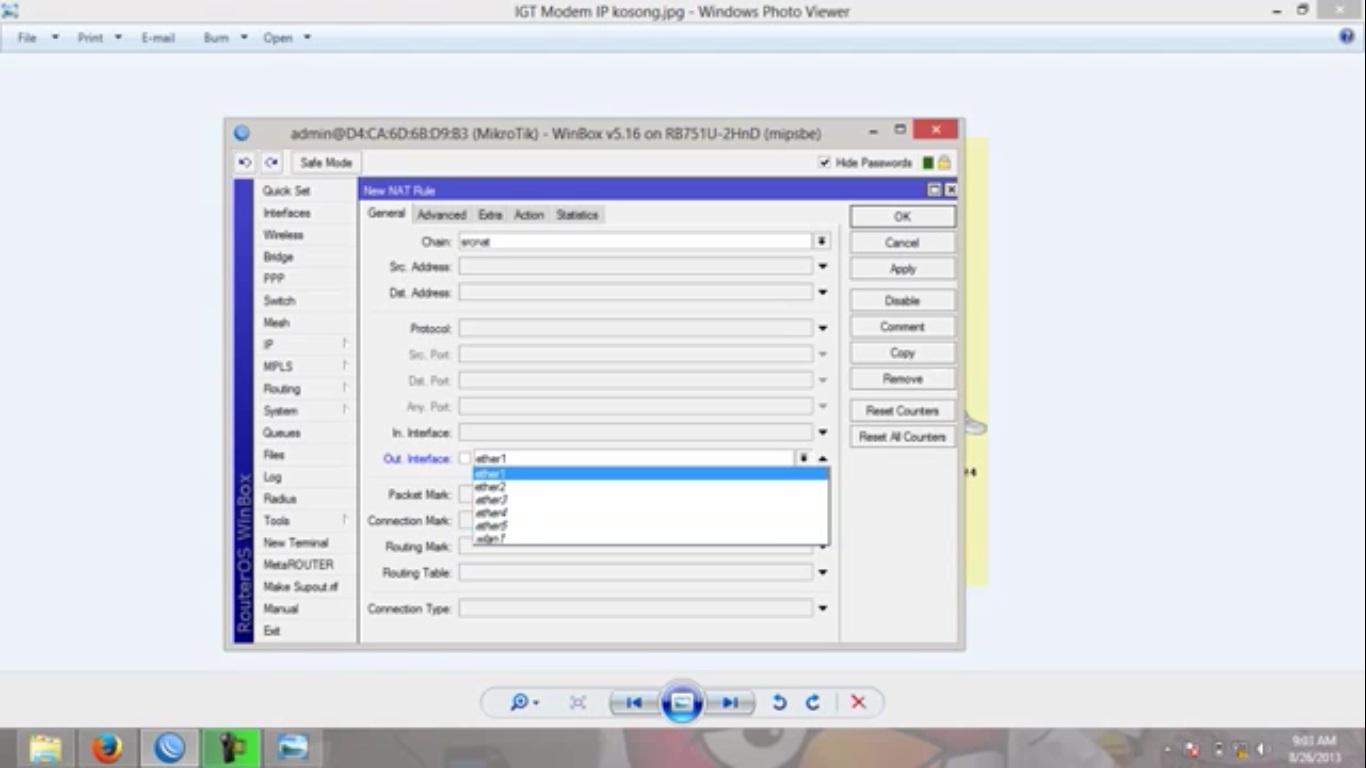Expand the Routing Table field
Screen dimensions: 1366x768
[822, 573]
